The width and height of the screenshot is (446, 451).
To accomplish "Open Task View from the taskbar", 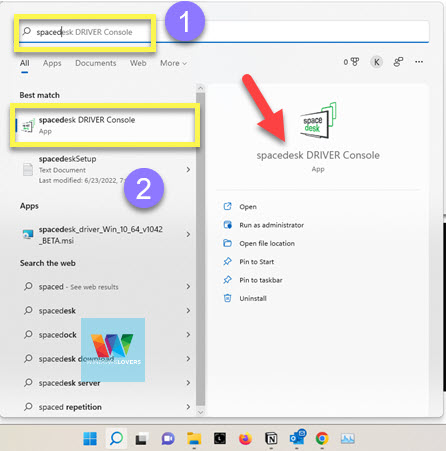I will [x=141, y=439].
